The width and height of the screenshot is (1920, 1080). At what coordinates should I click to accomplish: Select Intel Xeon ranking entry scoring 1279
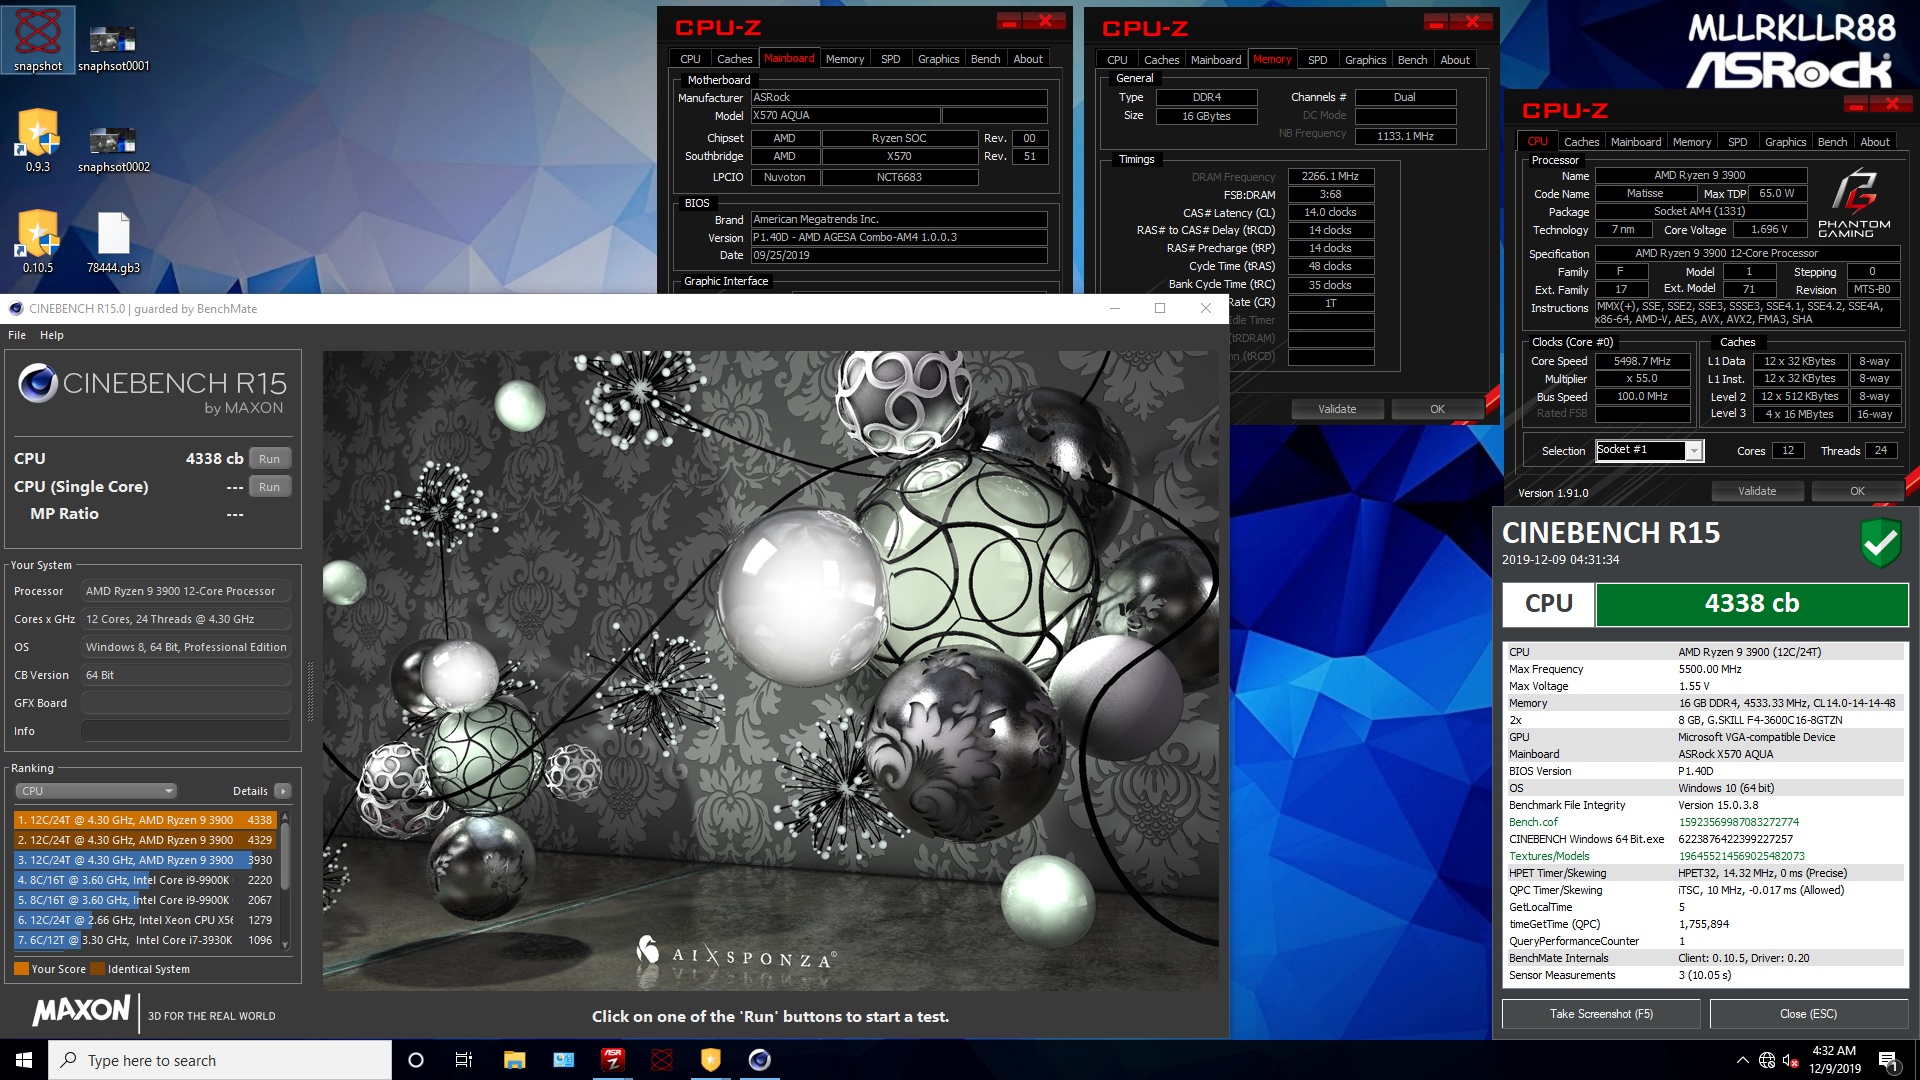[145, 920]
